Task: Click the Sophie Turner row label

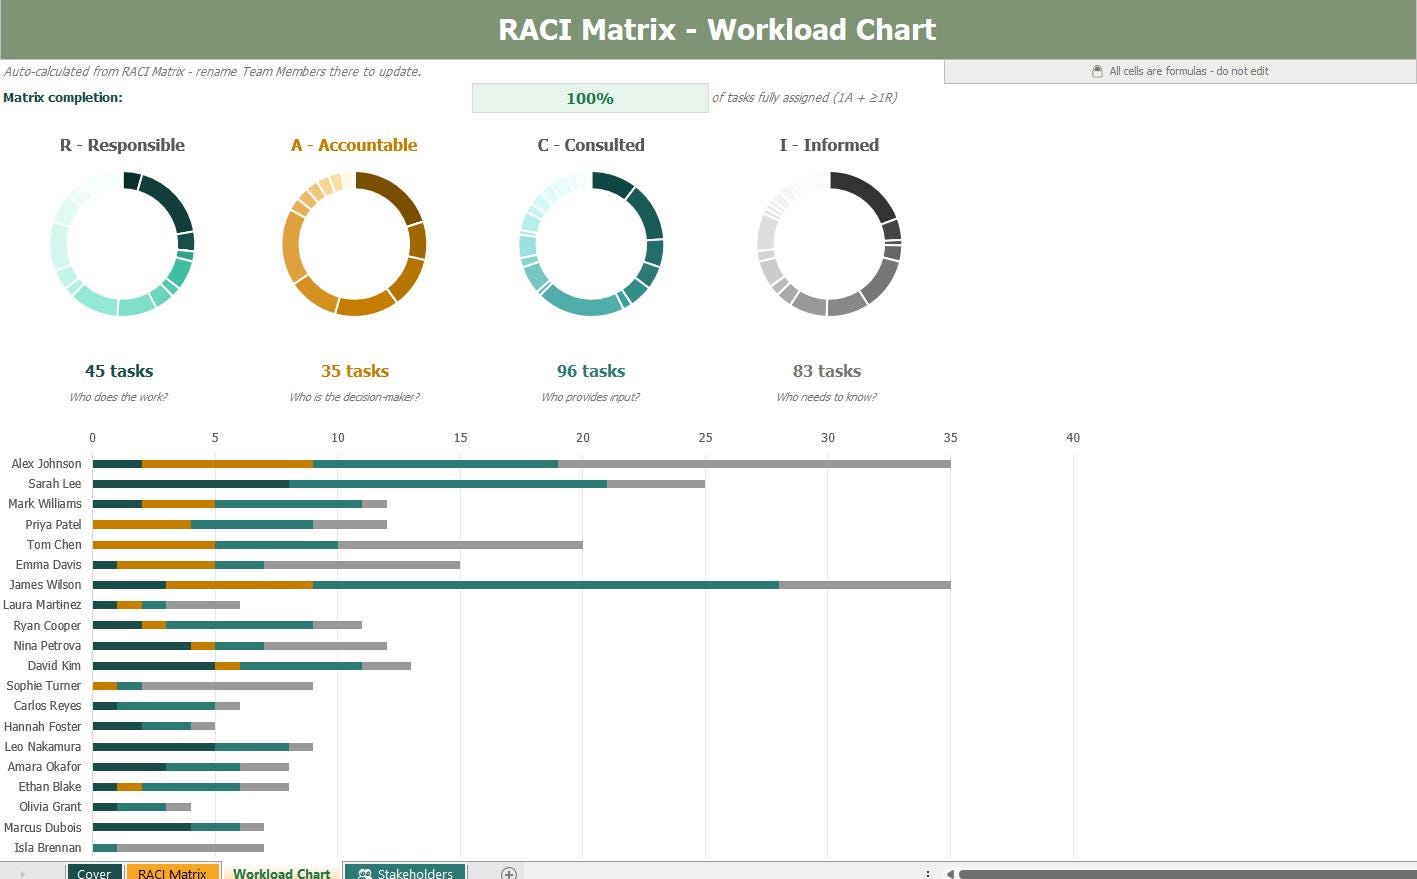Action: 44,686
